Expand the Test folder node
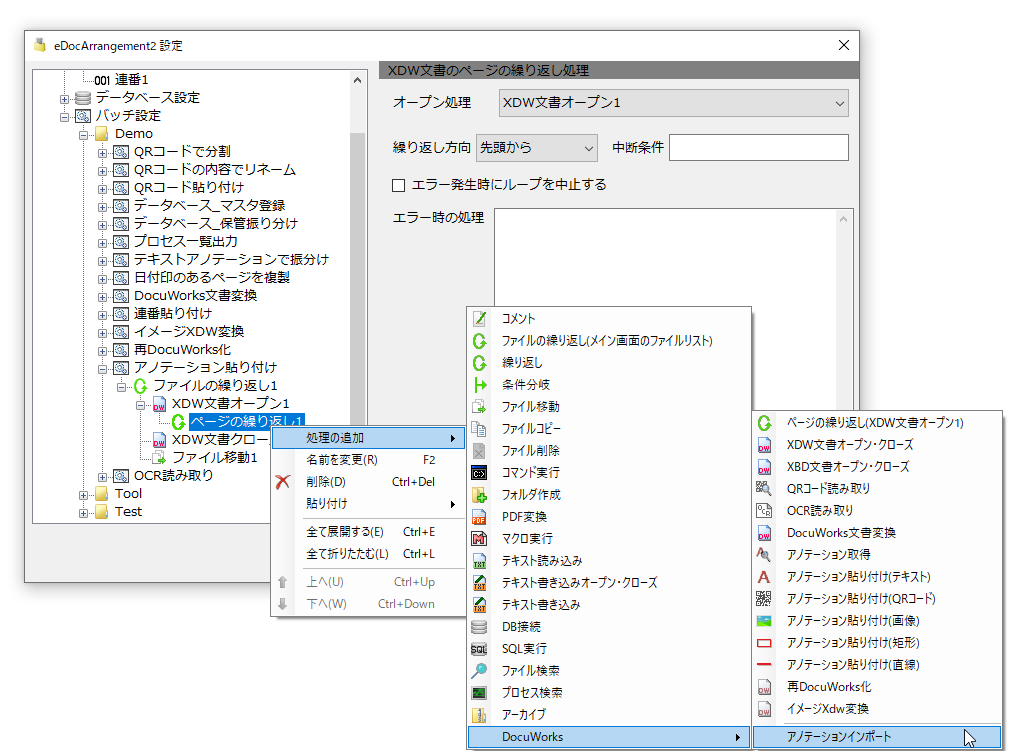Screen dimensions: 1025x751 (83, 514)
